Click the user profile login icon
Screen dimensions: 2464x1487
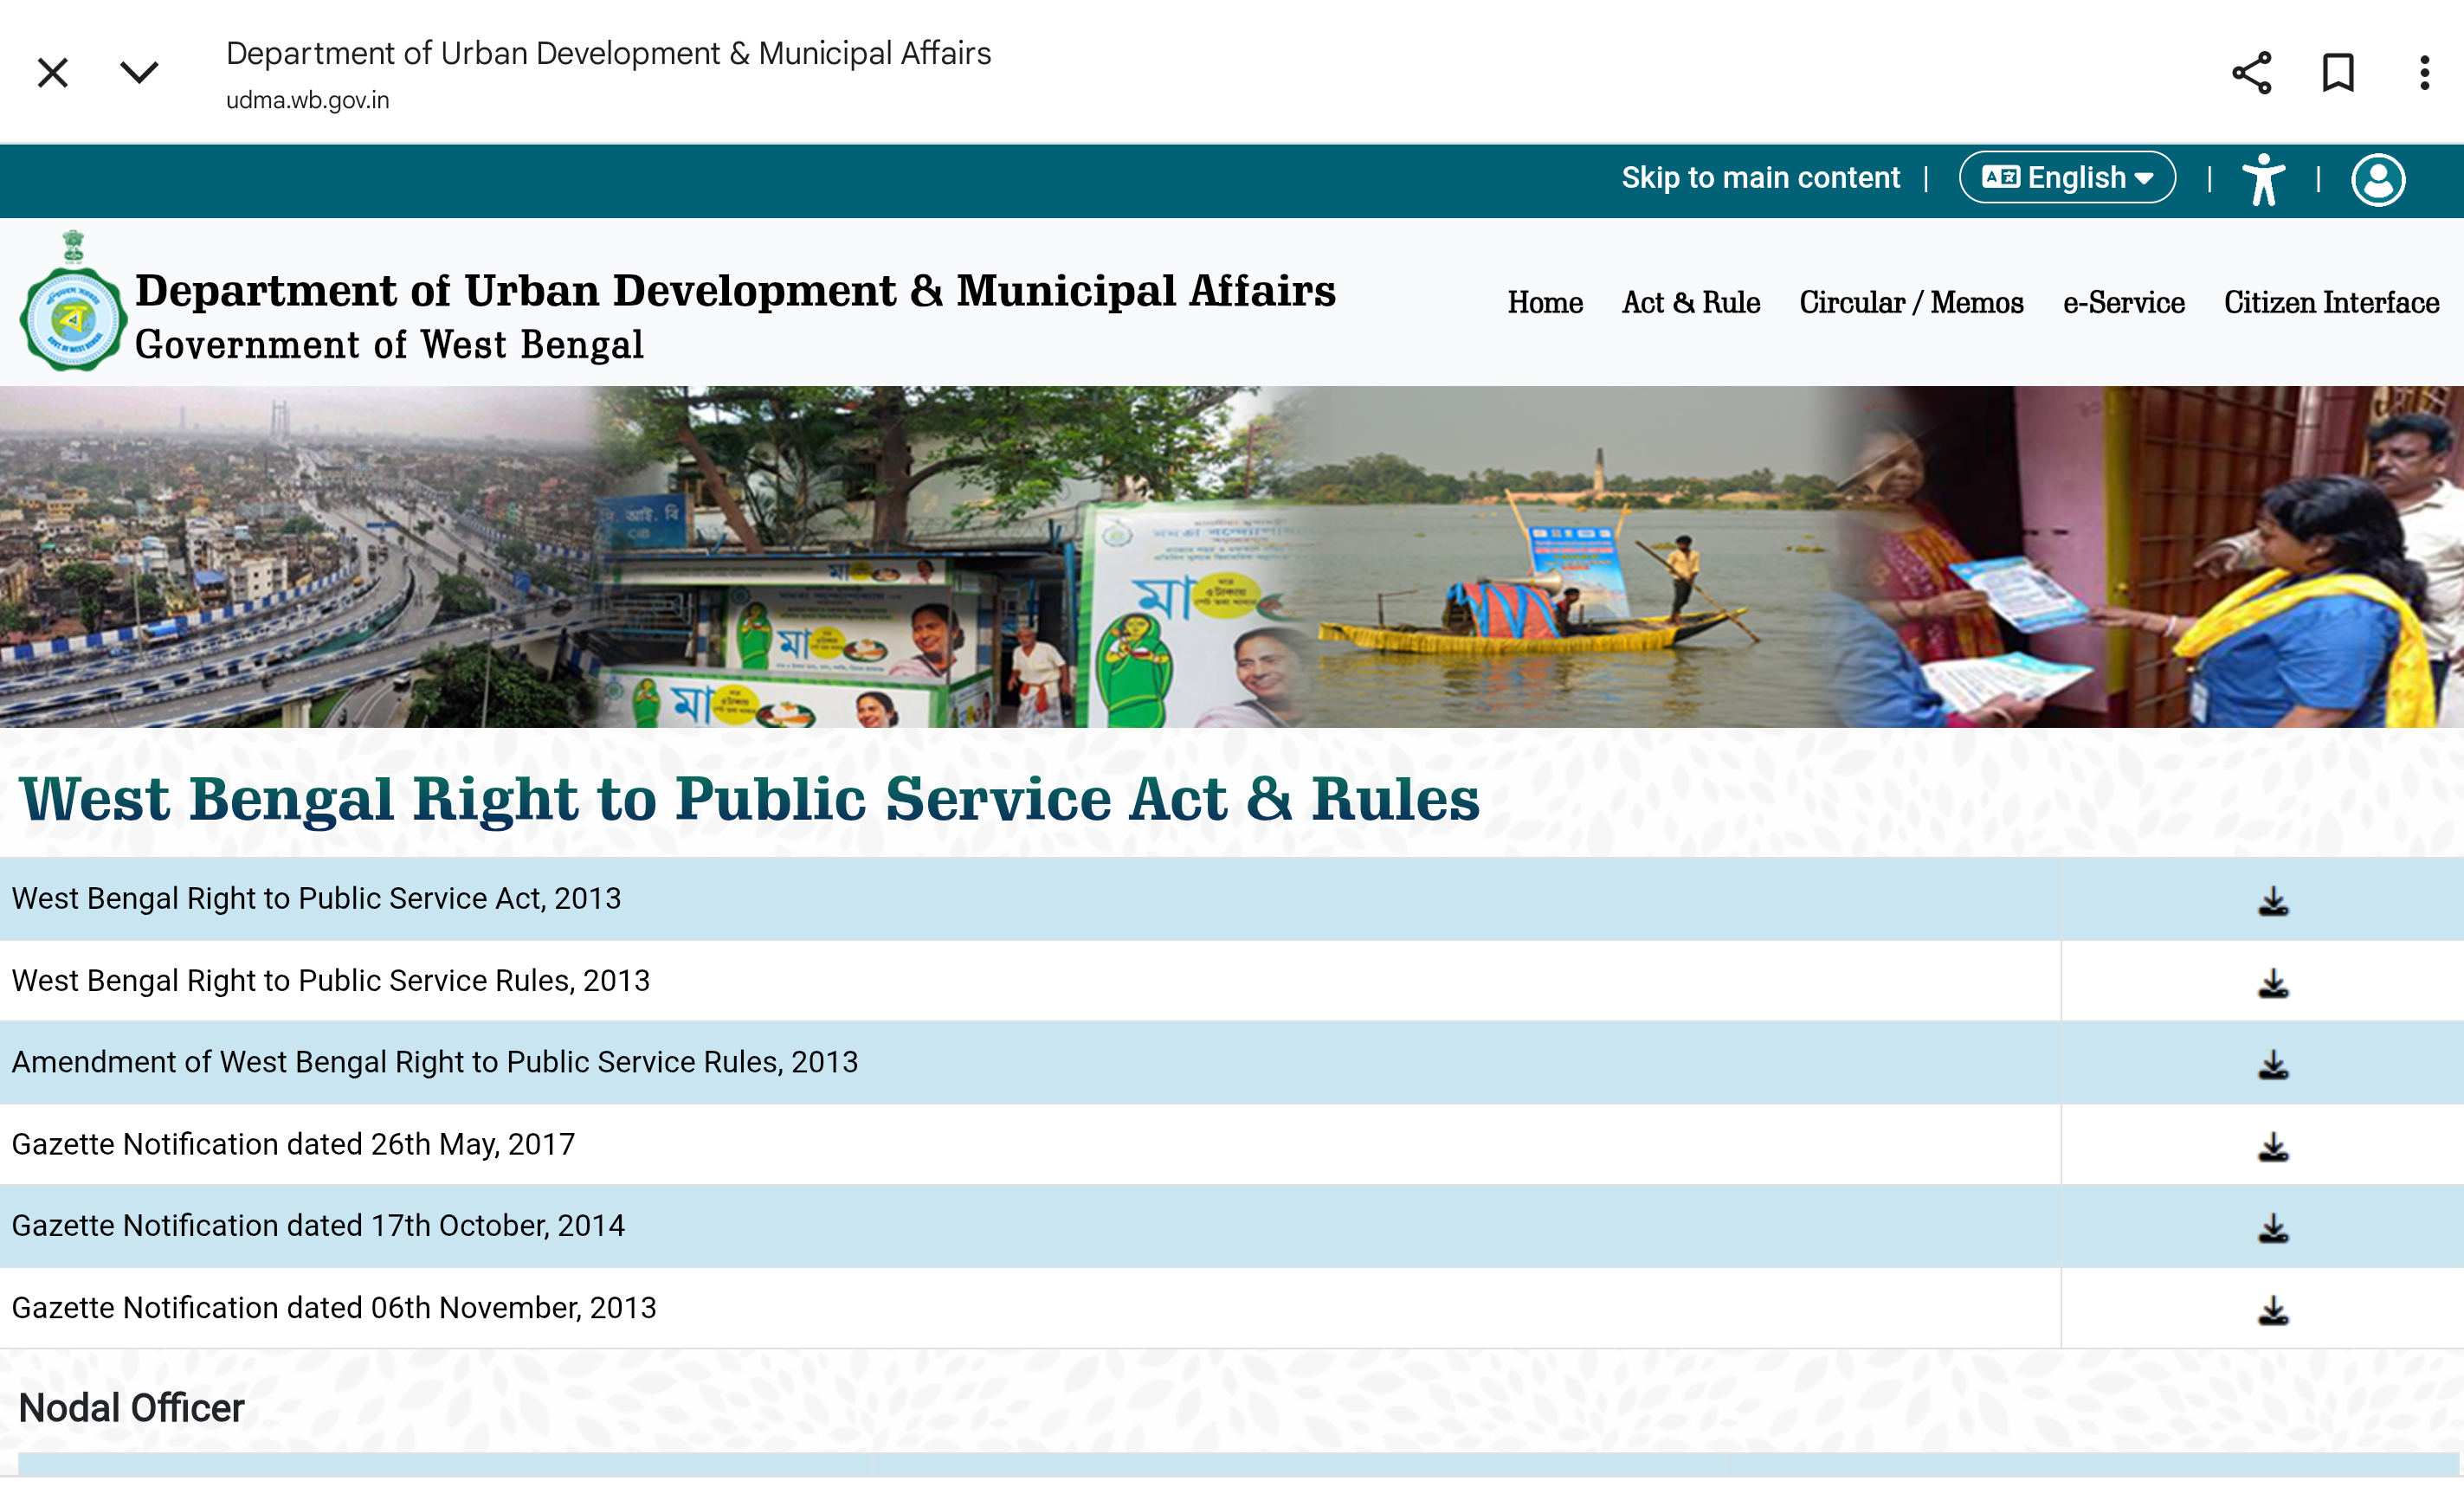(x=2377, y=180)
